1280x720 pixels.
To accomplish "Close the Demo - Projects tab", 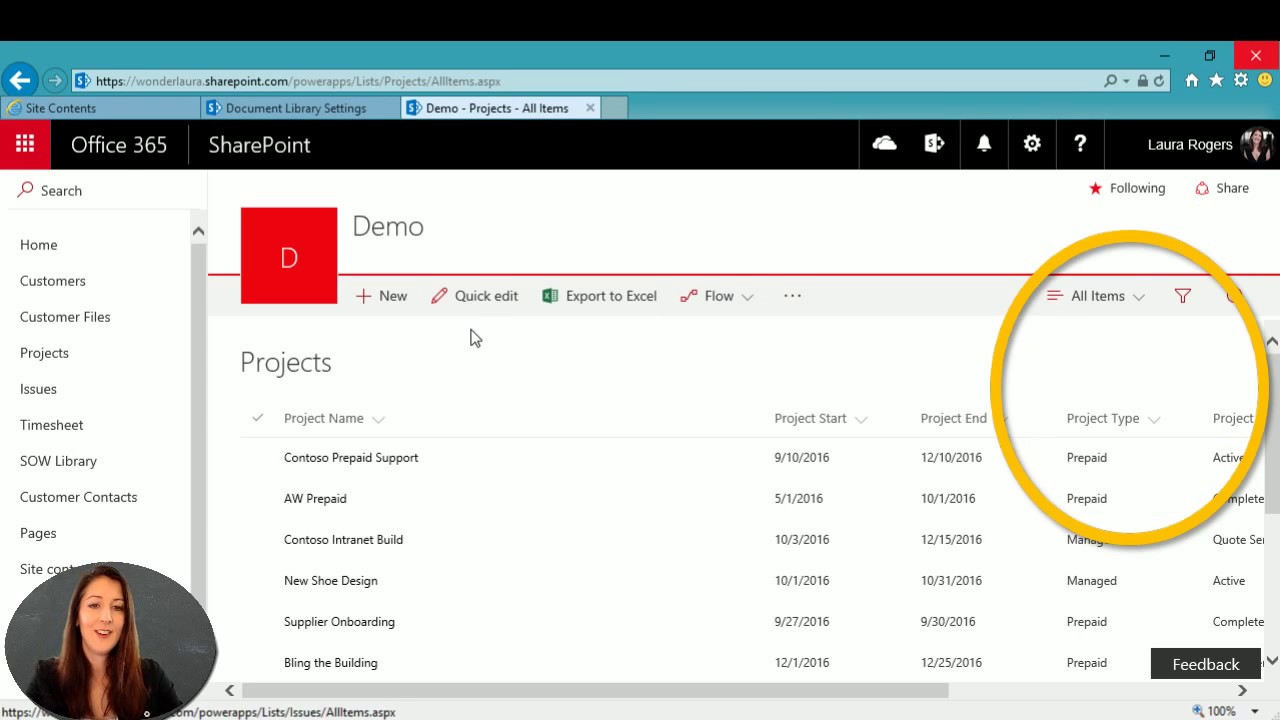I will coord(590,108).
